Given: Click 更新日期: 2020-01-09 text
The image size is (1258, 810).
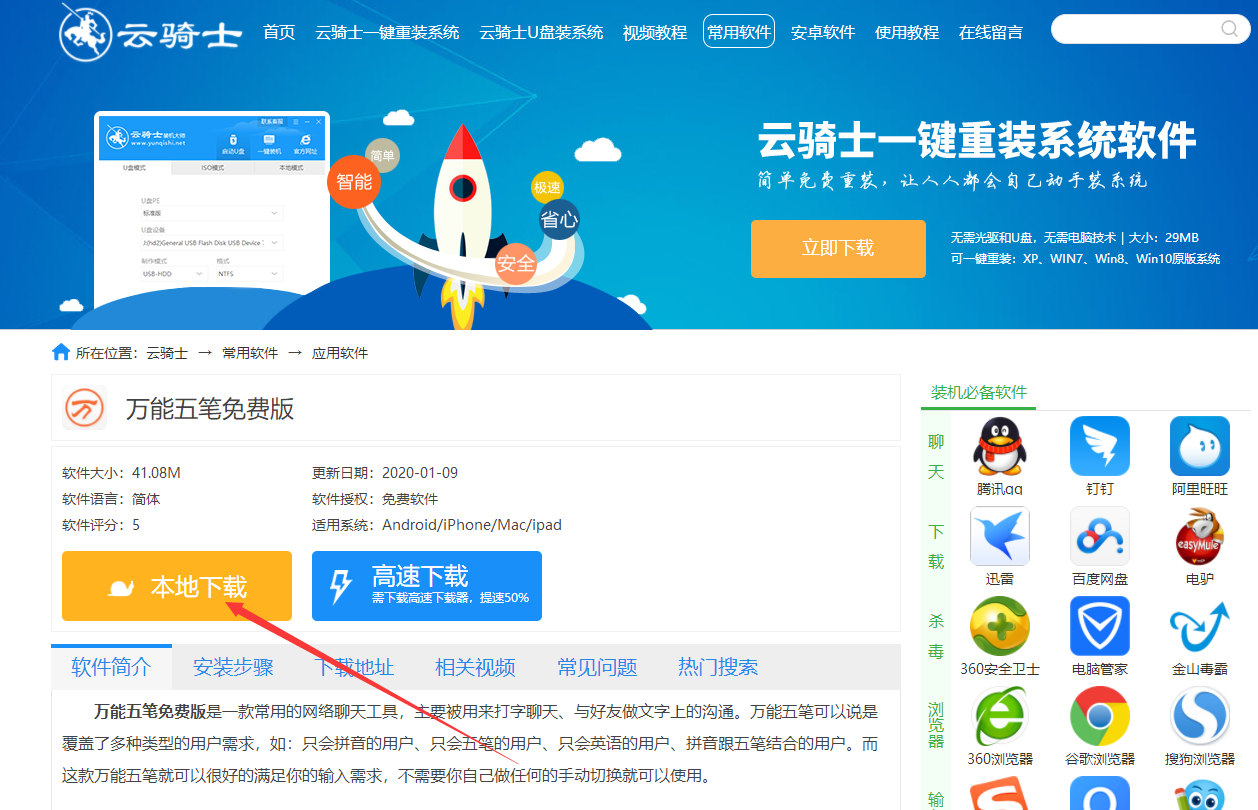Looking at the screenshot, I should point(385,473).
